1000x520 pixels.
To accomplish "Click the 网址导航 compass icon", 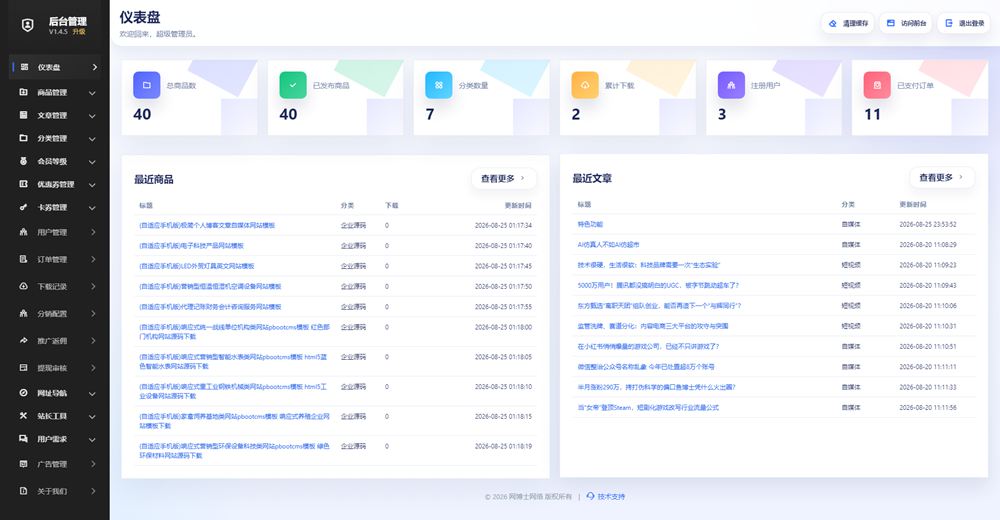I will (x=24, y=393).
